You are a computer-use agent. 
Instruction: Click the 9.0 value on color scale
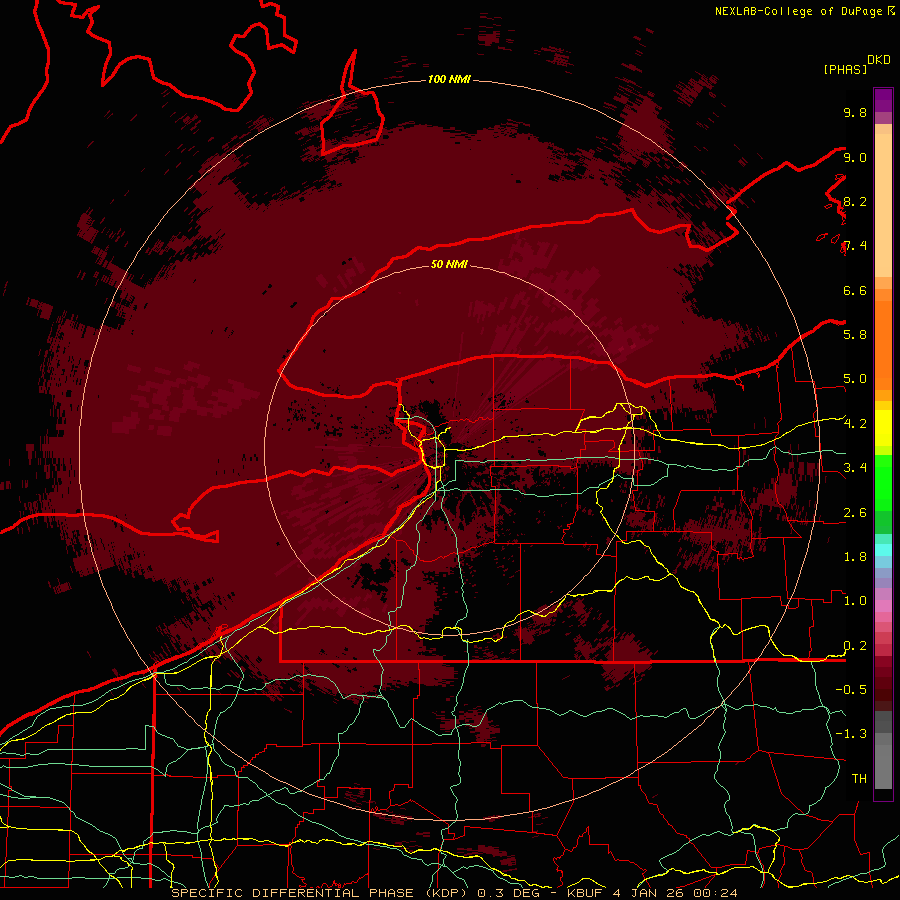855,157
